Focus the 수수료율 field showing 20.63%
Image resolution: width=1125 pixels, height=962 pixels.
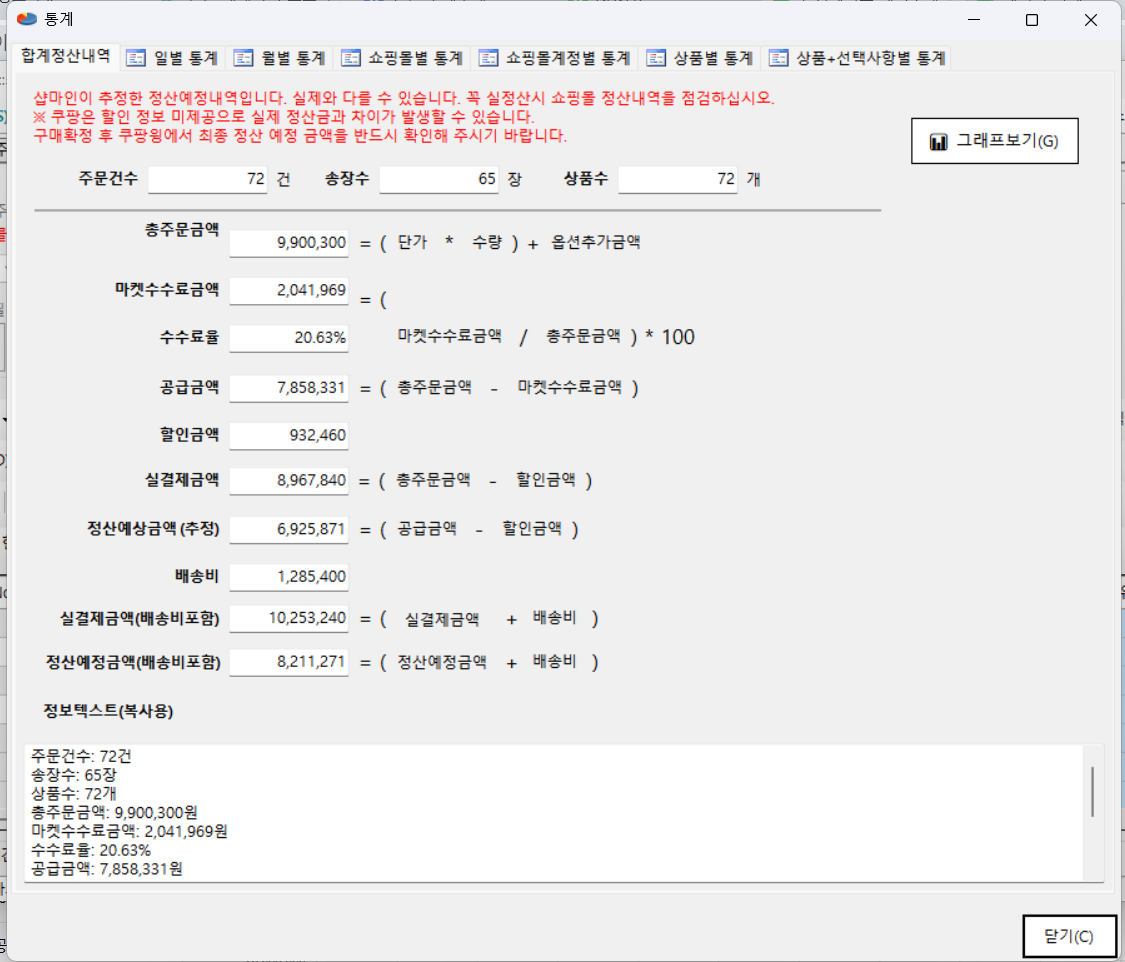click(x=289, y=338)
